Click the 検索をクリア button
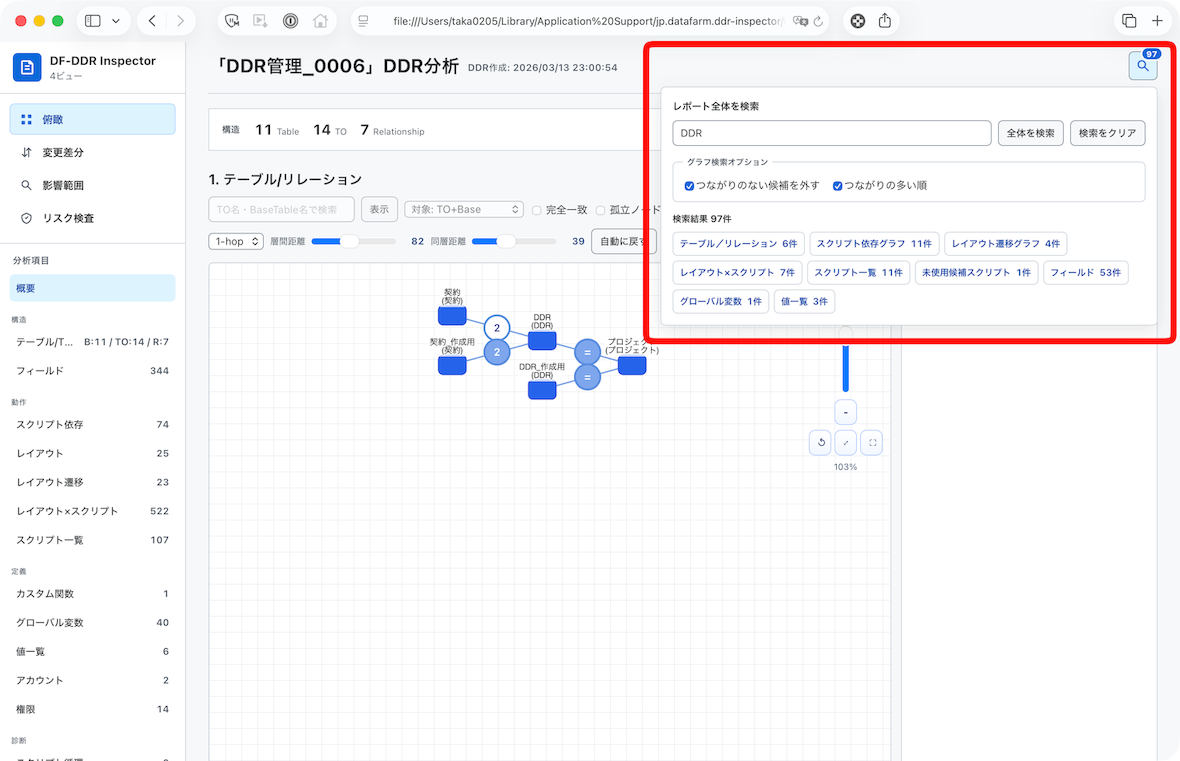1180x761 pixels. tap(1107, 133)
